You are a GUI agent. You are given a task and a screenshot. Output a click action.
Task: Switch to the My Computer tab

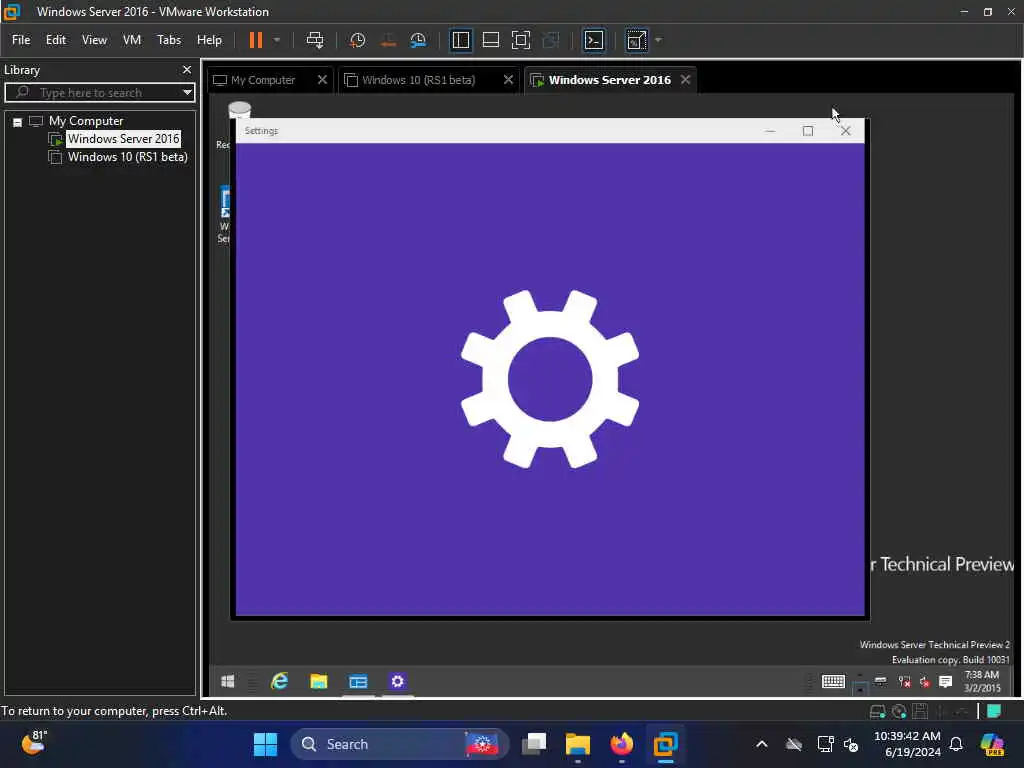click(263, 80)
